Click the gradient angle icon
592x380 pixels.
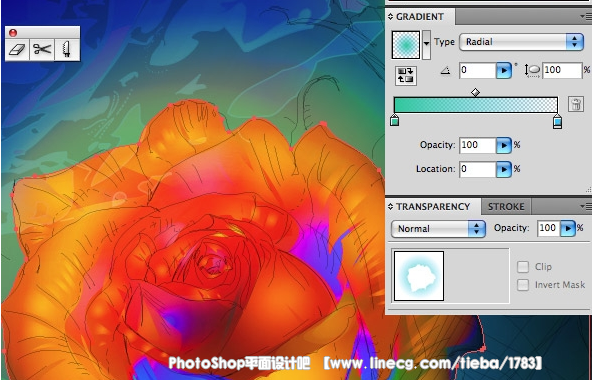click(x=446, y=71)
